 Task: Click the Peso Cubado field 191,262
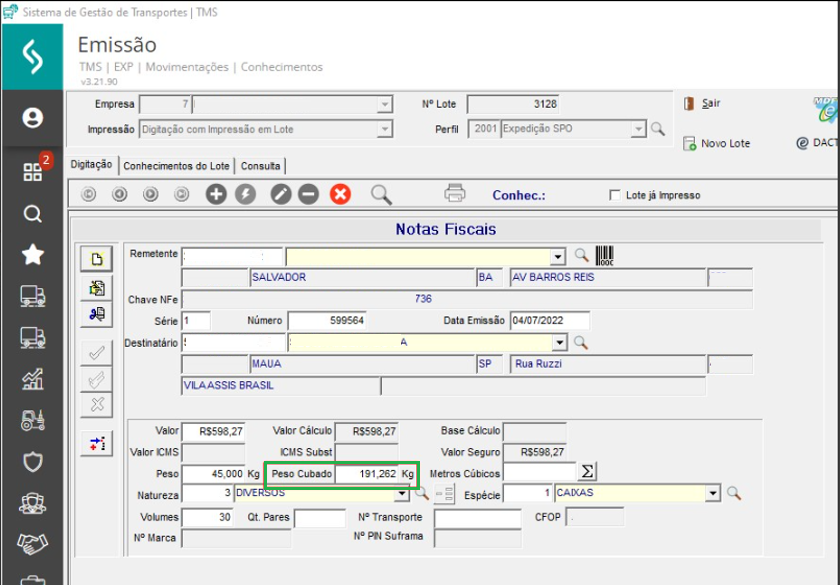[367, 474]
